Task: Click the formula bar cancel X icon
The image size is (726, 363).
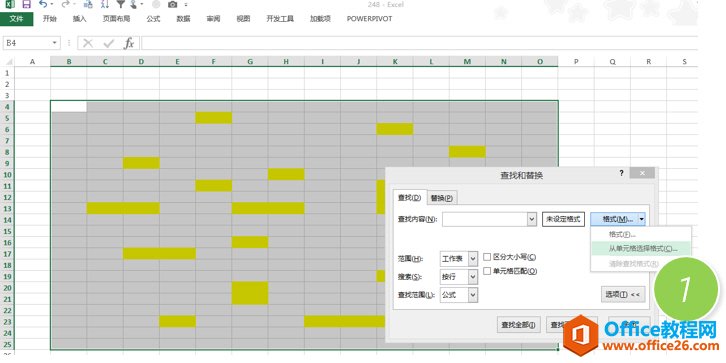Action: tap(88, 43)
